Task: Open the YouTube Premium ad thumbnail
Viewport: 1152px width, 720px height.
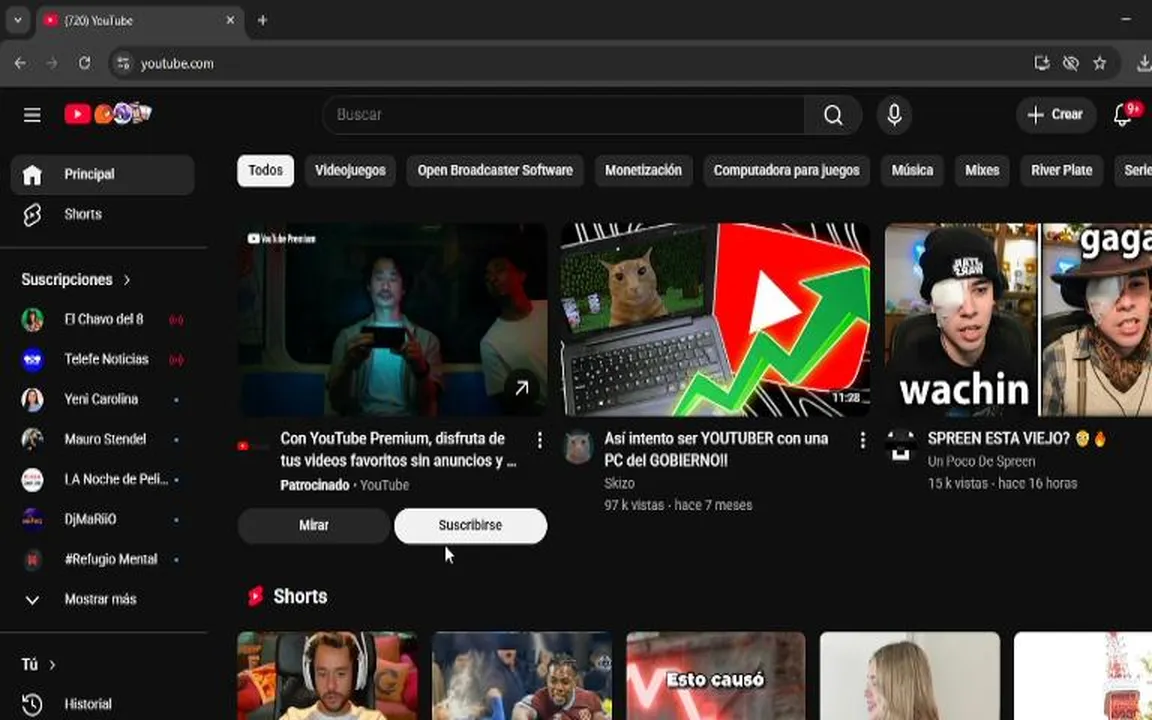Action: pos(392,320)
